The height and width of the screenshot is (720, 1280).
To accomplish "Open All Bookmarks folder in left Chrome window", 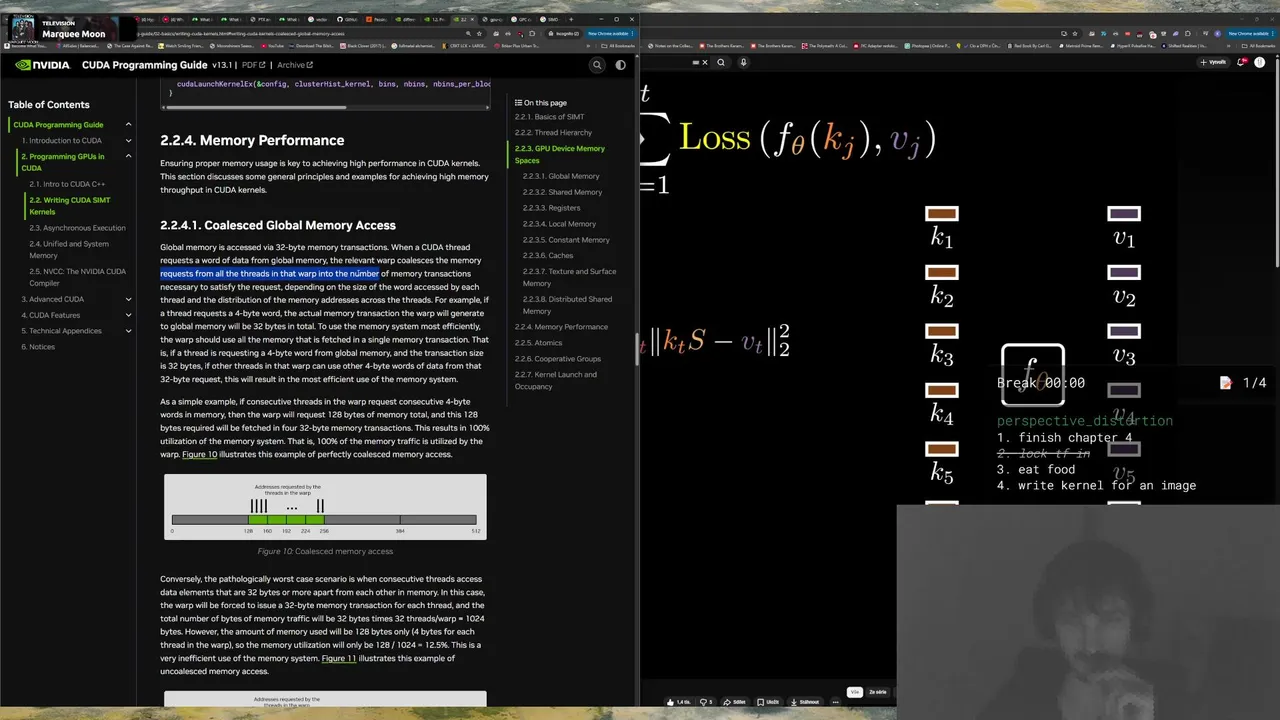I will pyautogui.click(x=616, y=46).
